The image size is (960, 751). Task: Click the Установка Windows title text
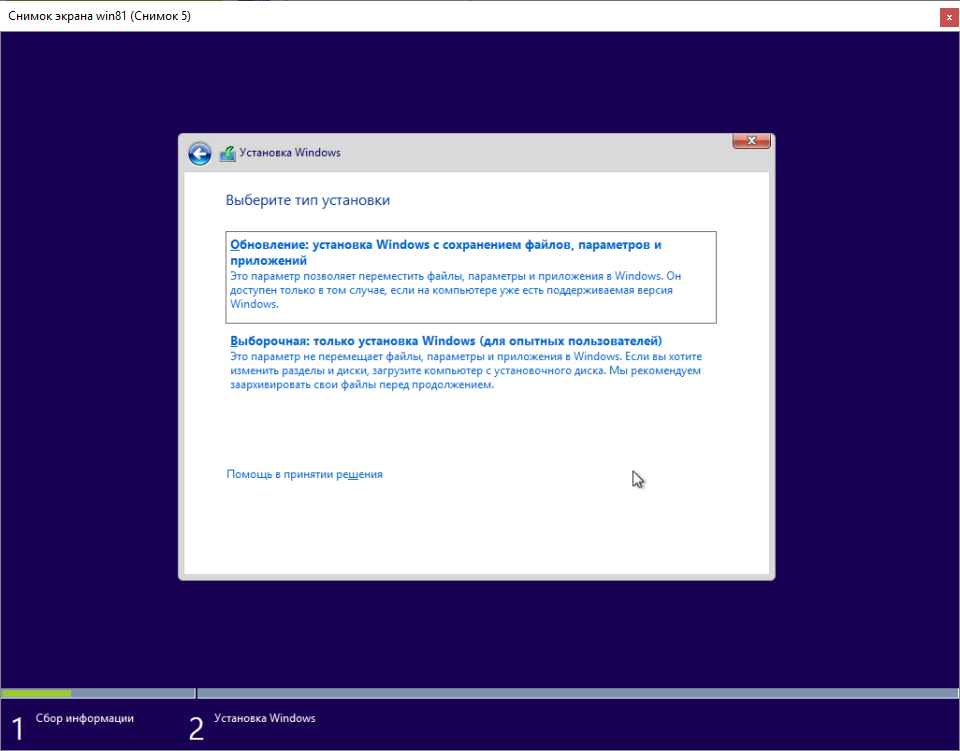[x=290, y=152]
